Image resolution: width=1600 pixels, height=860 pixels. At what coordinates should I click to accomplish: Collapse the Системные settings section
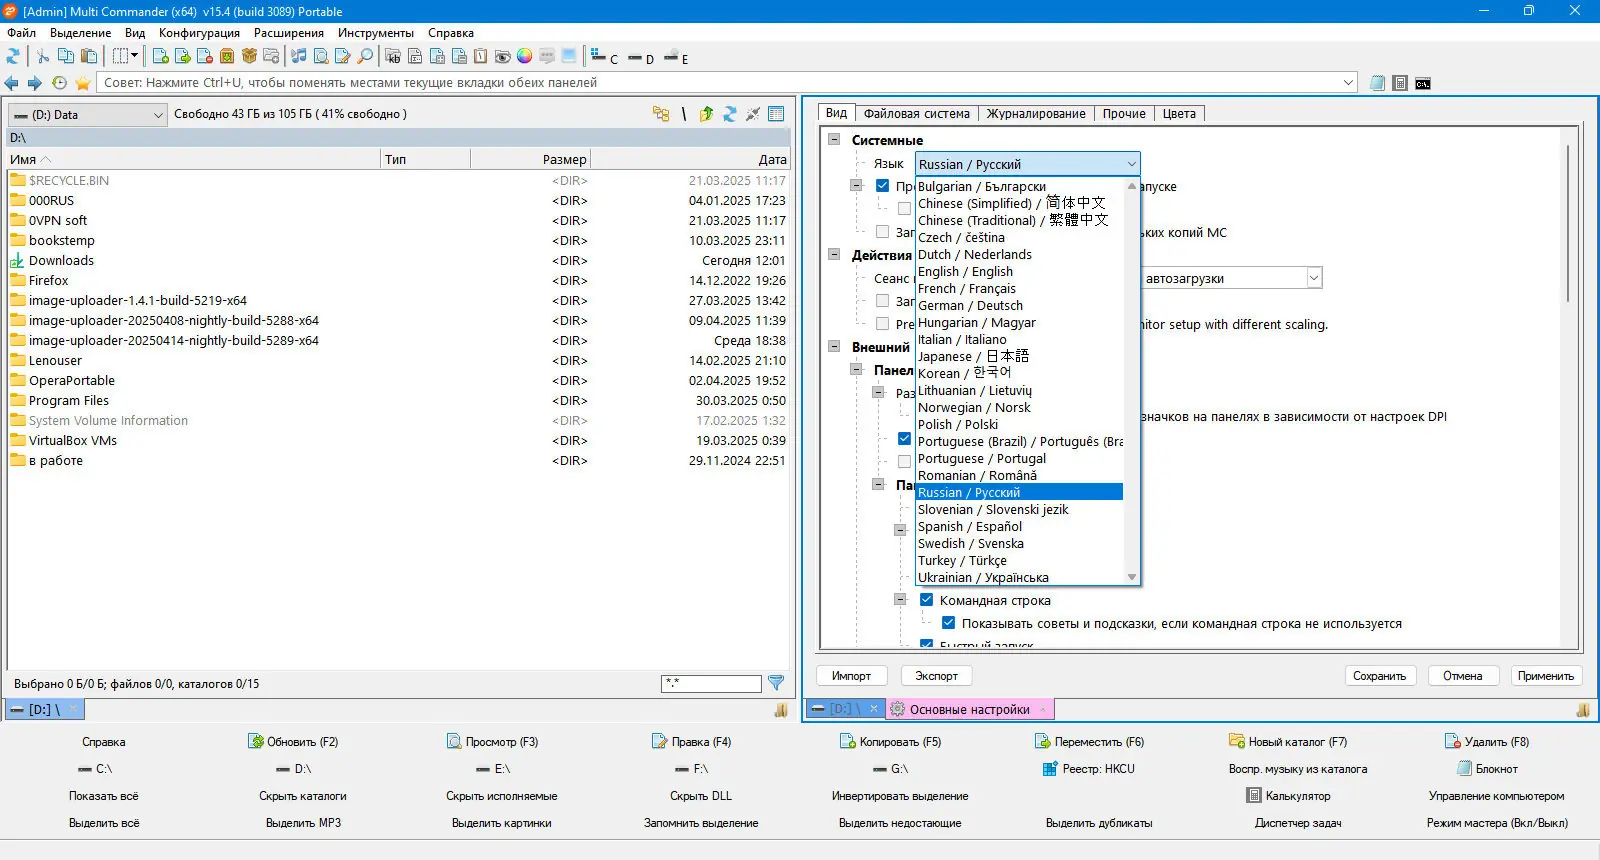[834, 140]
